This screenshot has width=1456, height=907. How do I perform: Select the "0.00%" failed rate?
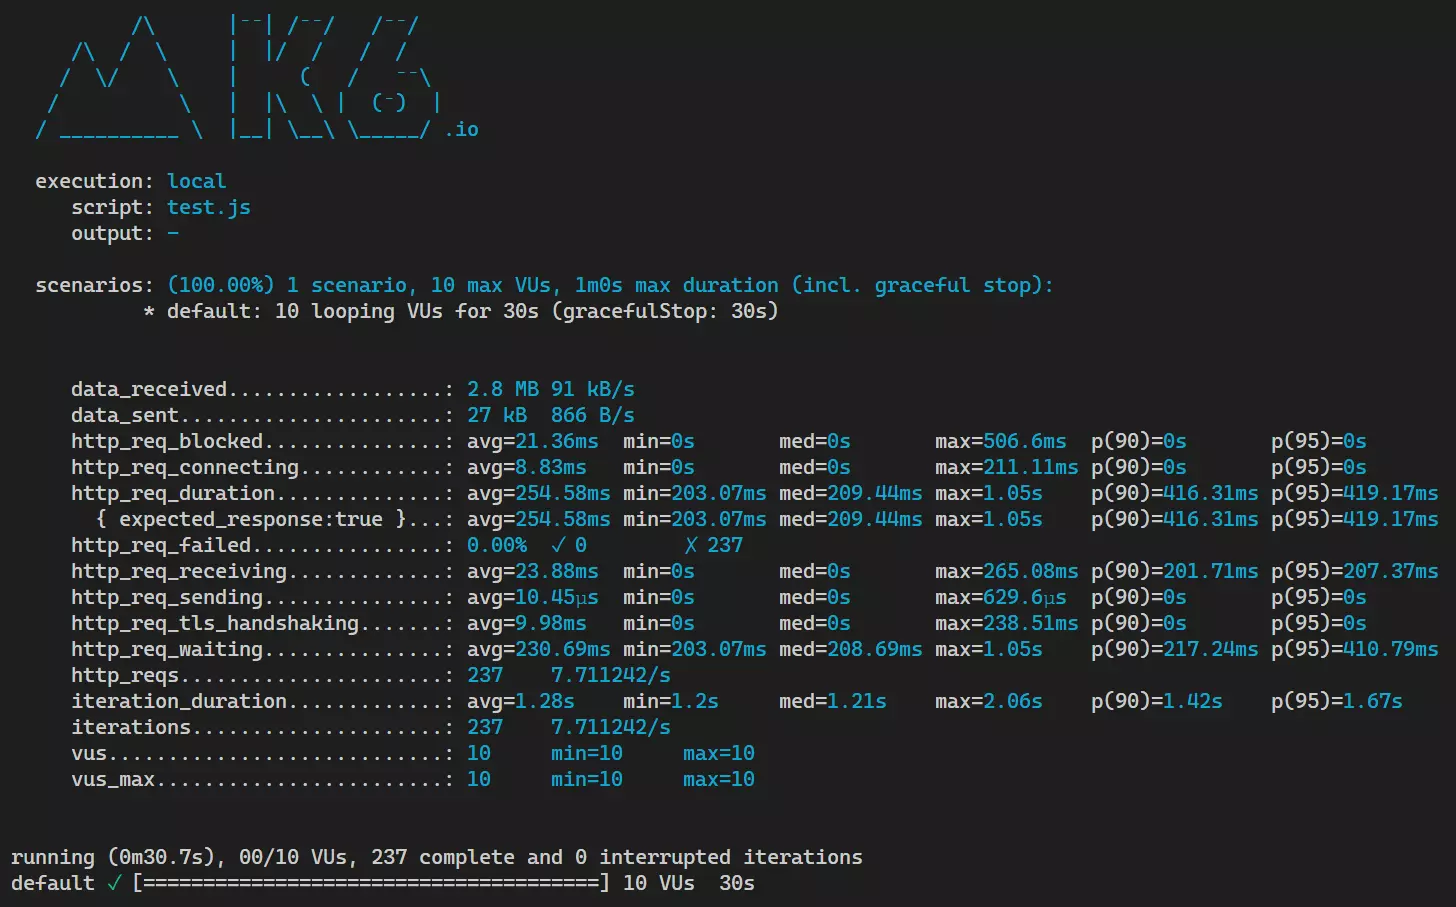coord(497,545)
